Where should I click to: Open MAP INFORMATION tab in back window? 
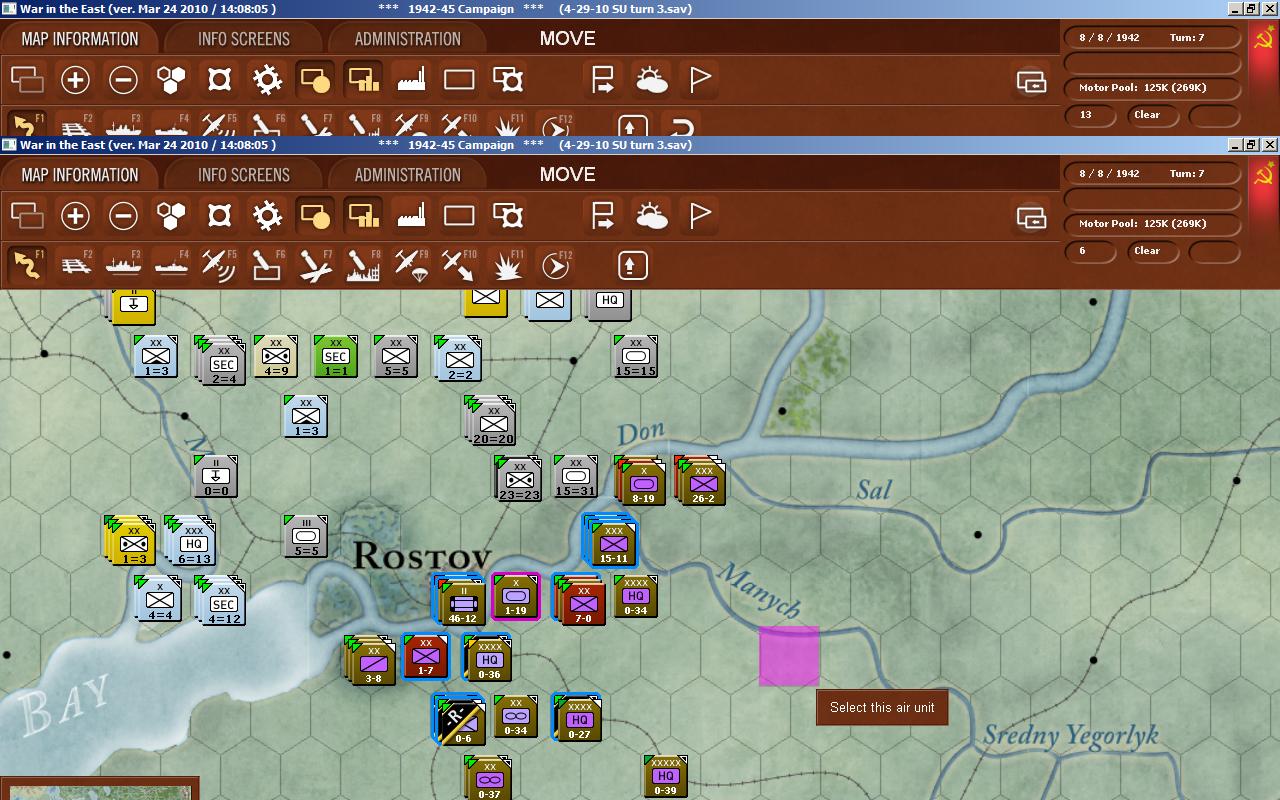(80, 39)
